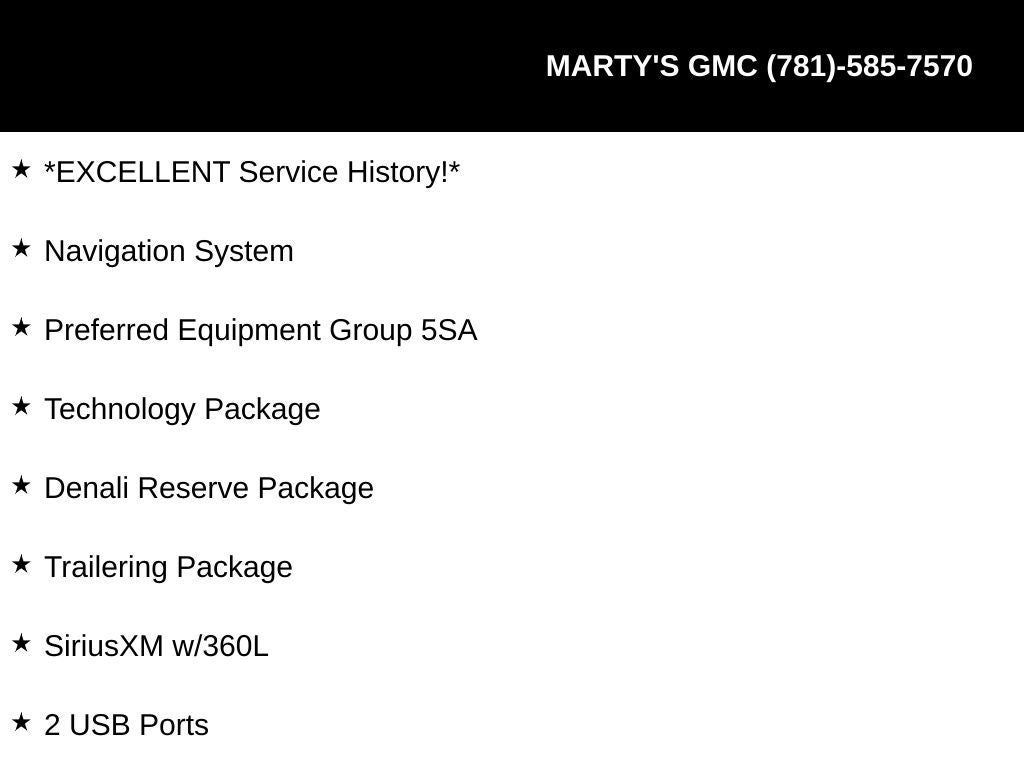The height and width of the screenshot is (768, 1024).
Task: Select the Denali Reserve Package text
Action: [x=209, y=488]
